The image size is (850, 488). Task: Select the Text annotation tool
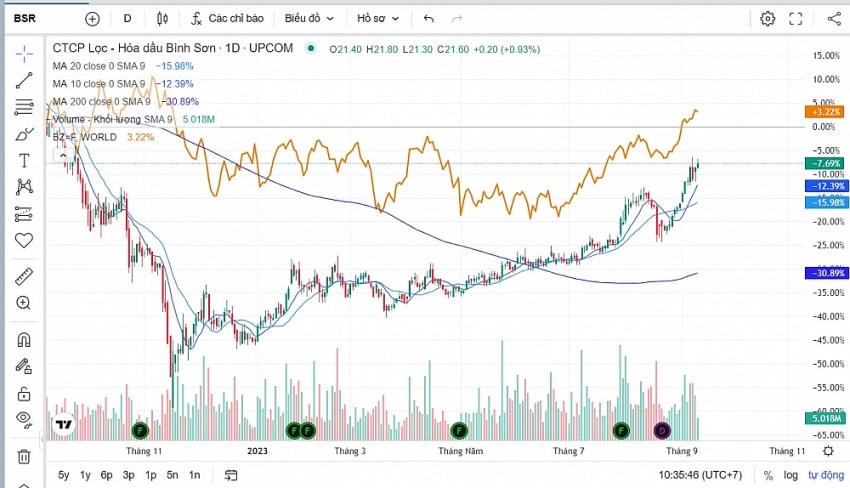pyautogui.click(x=24, y=160)
